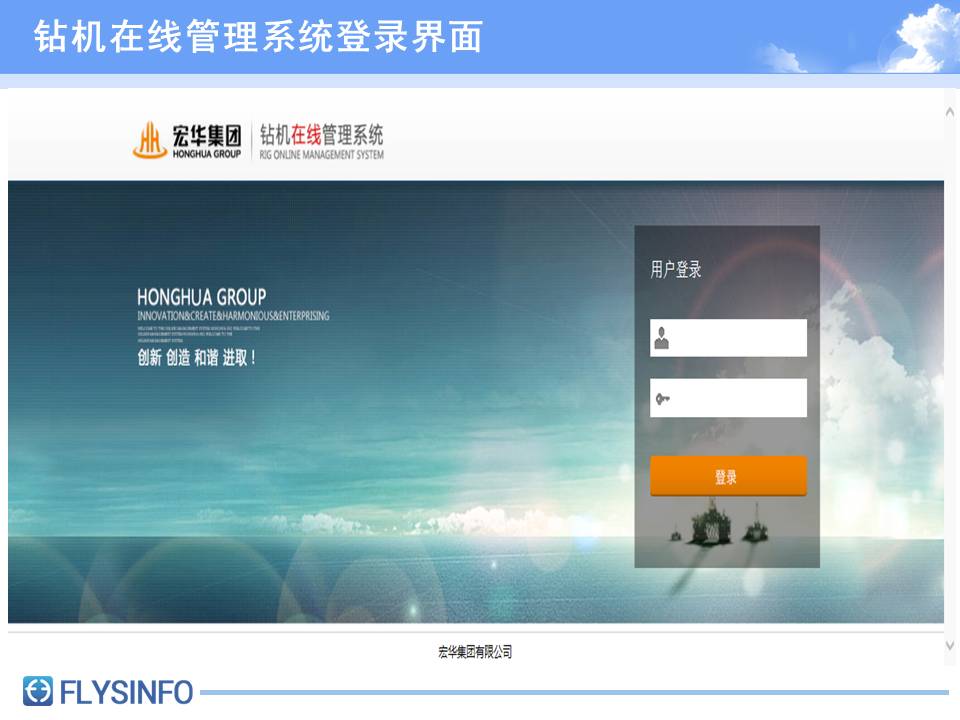960x720 pixels.
Task: Click the slide title 钻机在线管理系统登录界面
Action: [x=259, y=37]
